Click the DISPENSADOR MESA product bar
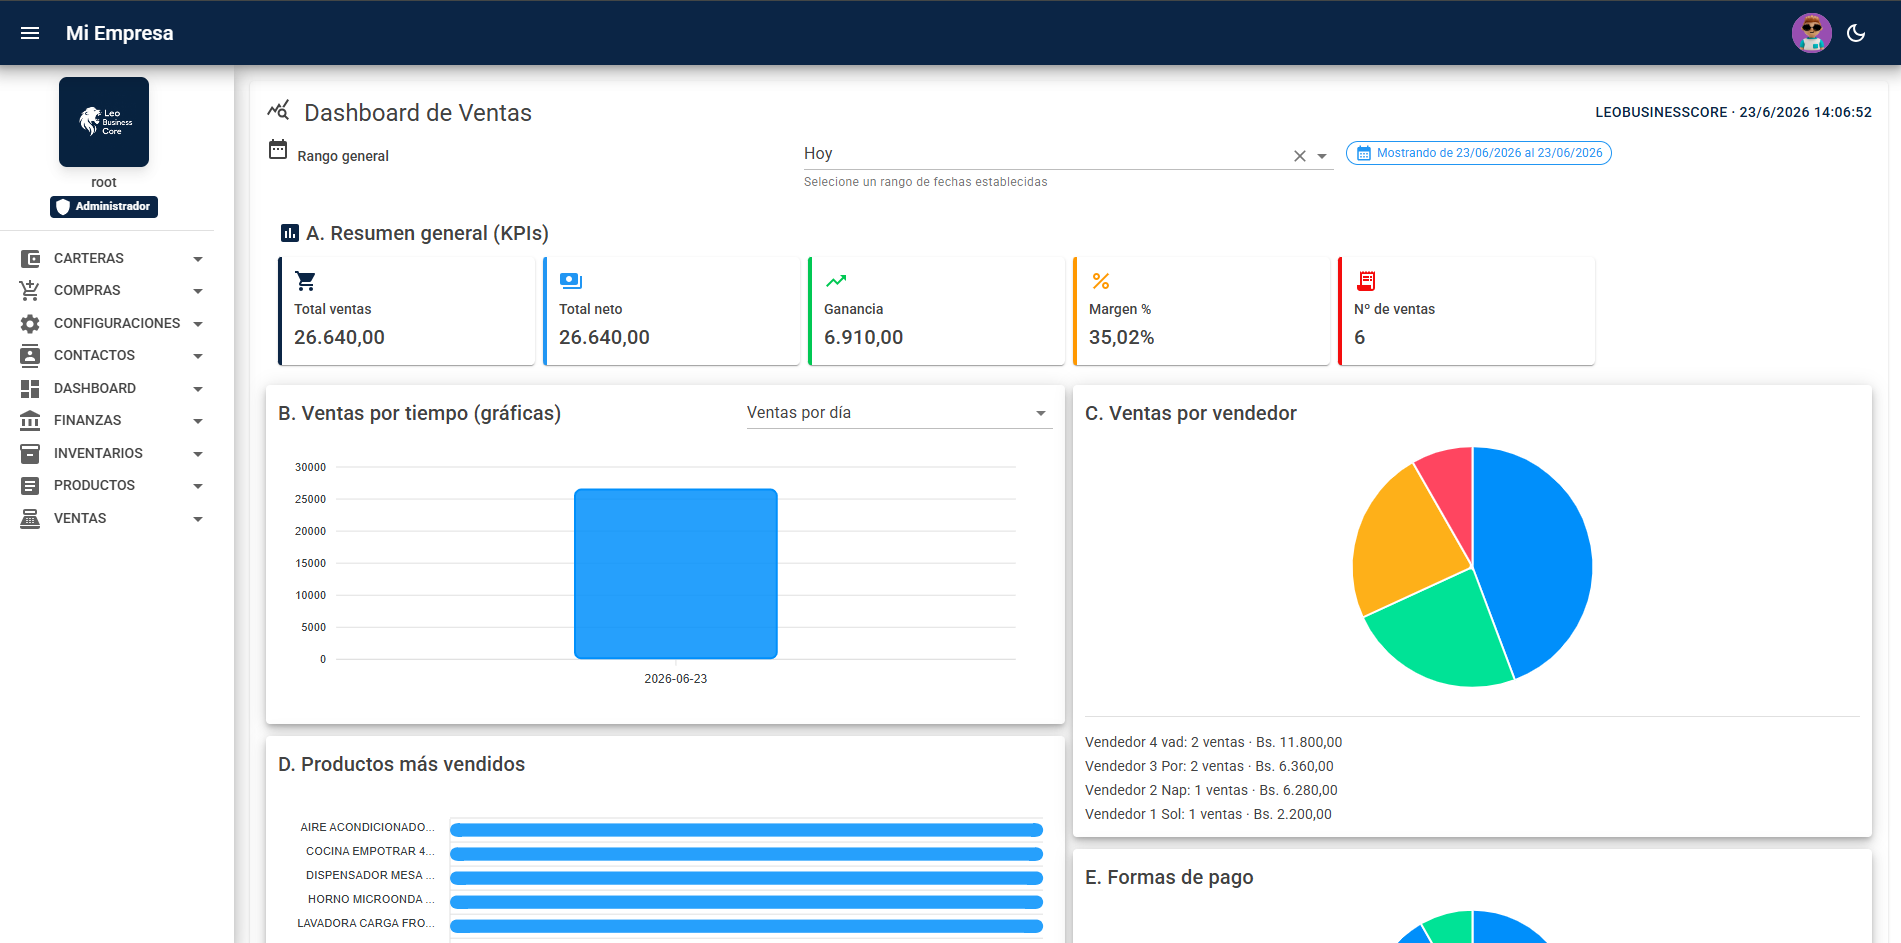Screen dimensions: 1901x943 (x=746, y=878)
